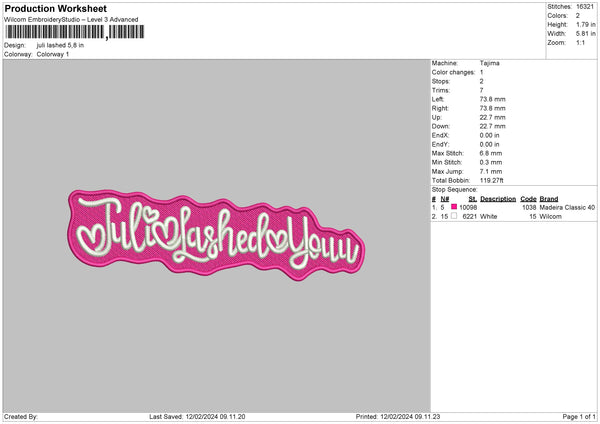Click thread code '1038' in stop row 1

[x=529, y=207]
